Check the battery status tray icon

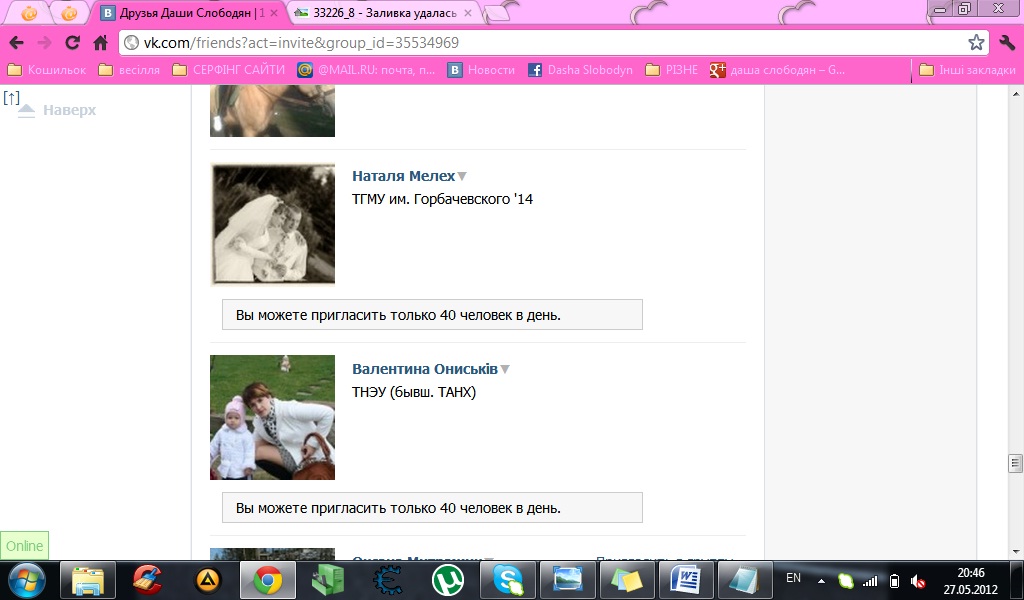(x=895, y=580)
